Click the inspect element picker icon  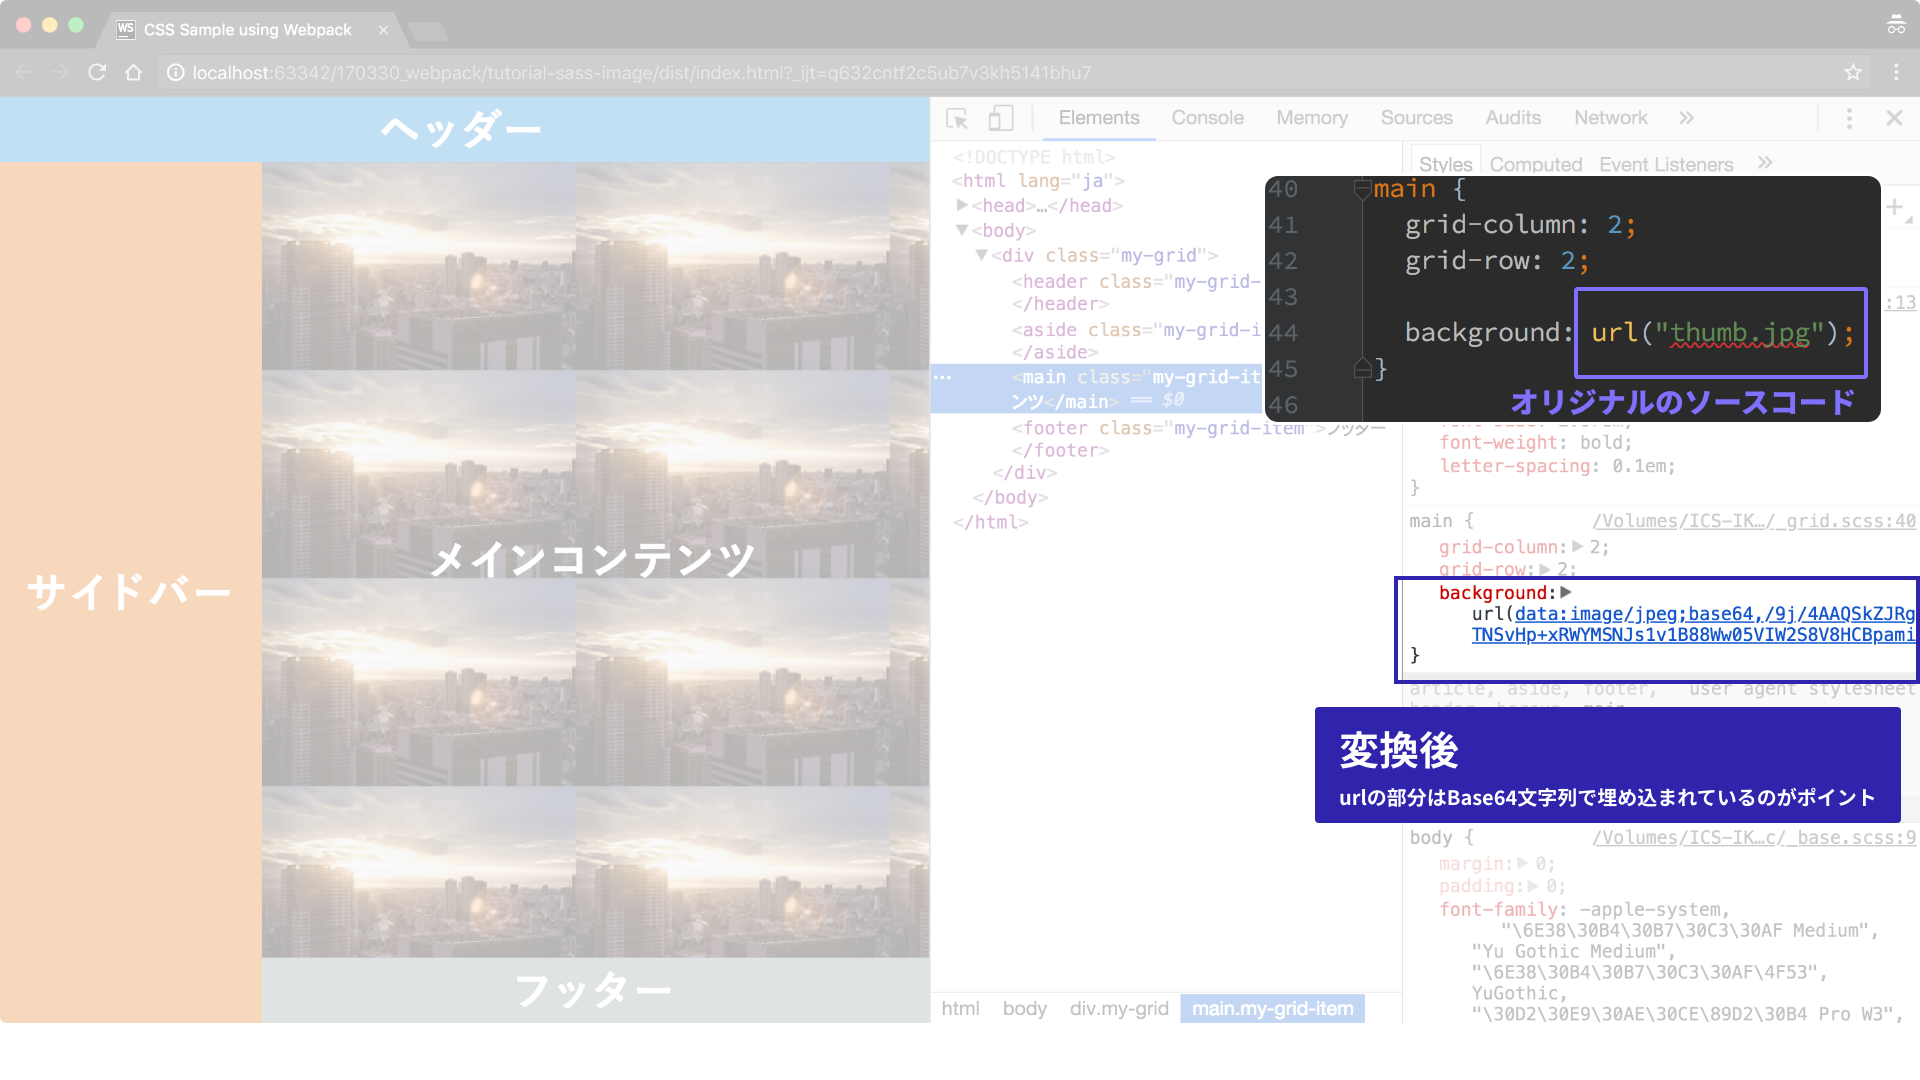point(957,119)
